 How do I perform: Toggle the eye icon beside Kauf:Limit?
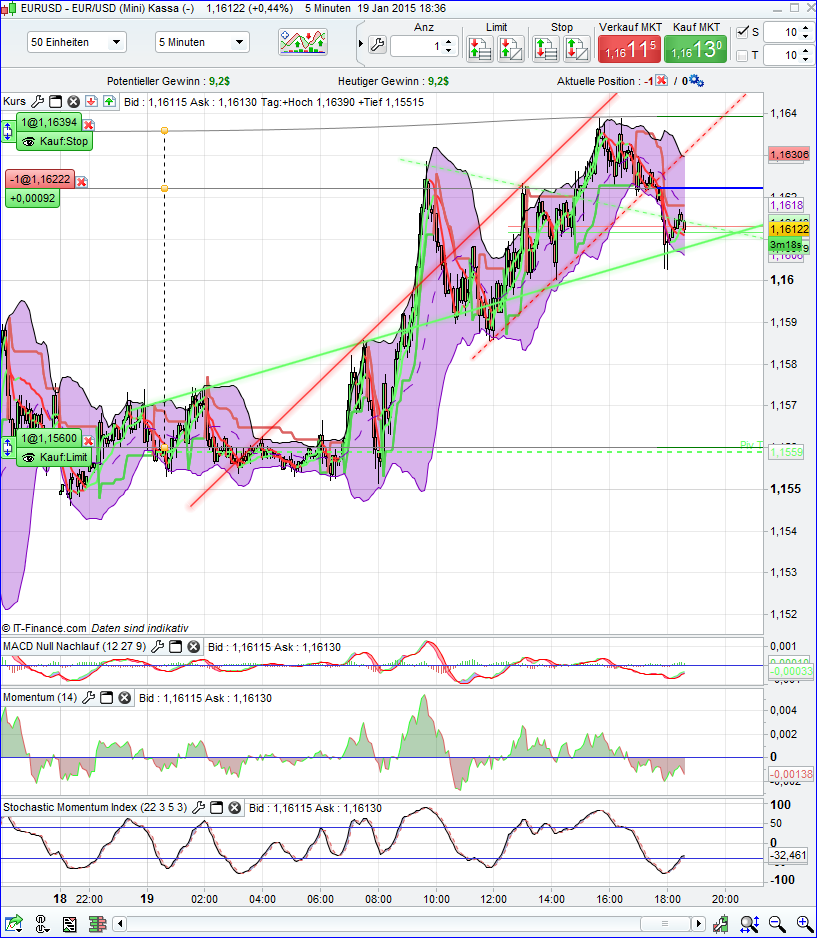coord(29,455)
